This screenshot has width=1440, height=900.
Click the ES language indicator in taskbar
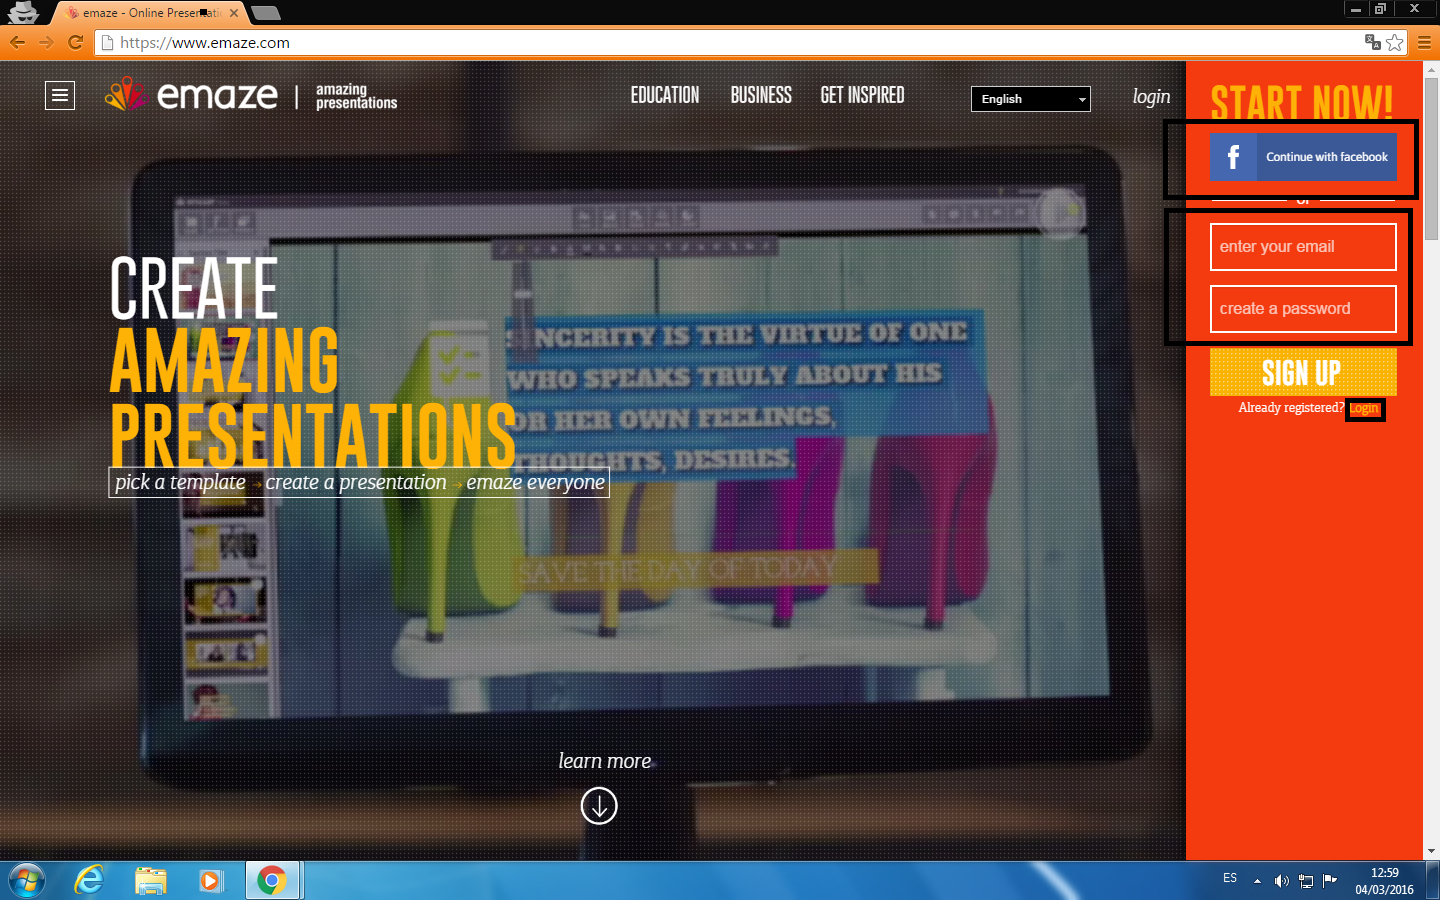1230,878
